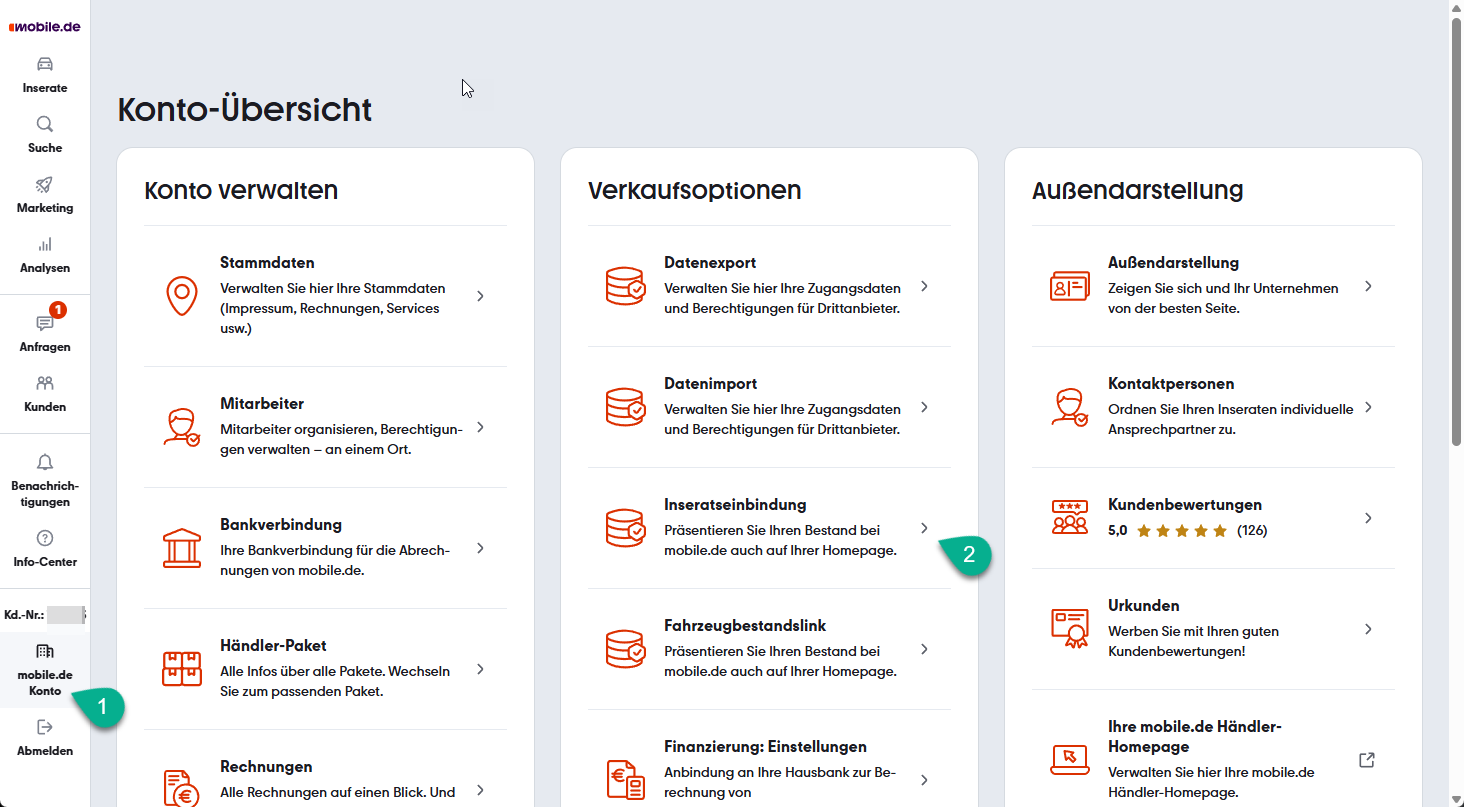Select mobile.de Konto in the sidebar
This screenshot has width=1464, height=807.
45,669
